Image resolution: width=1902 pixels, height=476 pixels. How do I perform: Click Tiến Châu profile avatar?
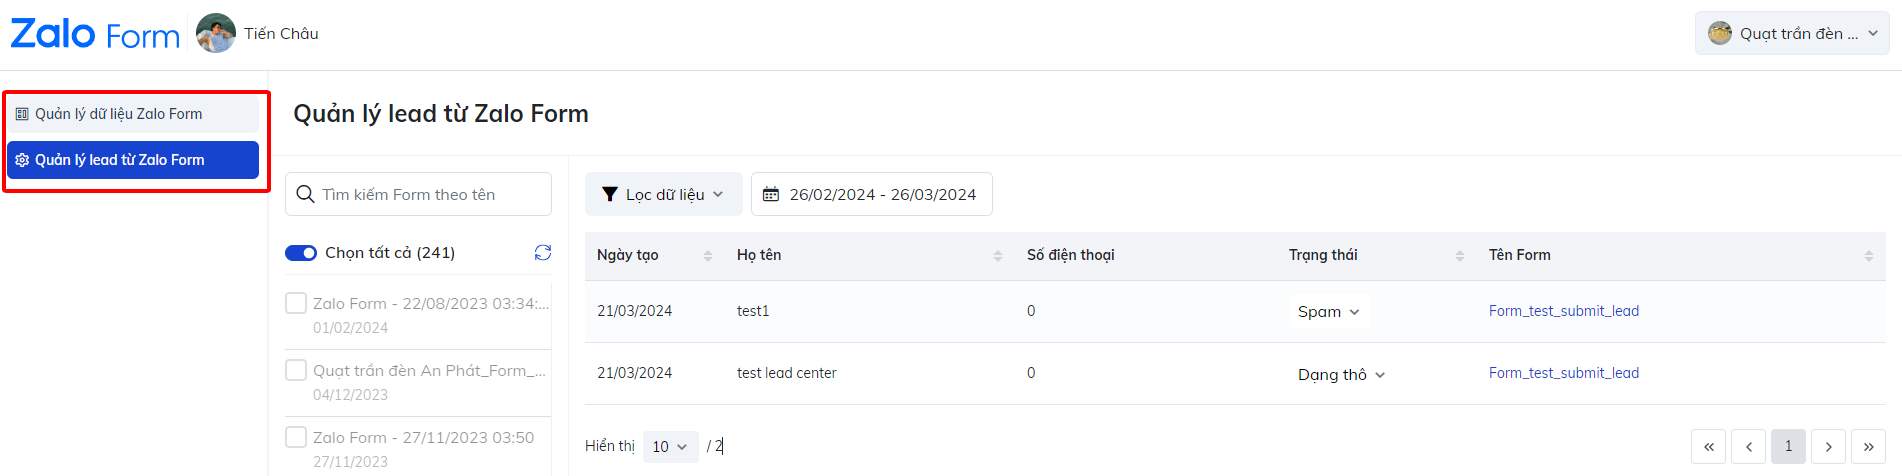click(216, 34)
